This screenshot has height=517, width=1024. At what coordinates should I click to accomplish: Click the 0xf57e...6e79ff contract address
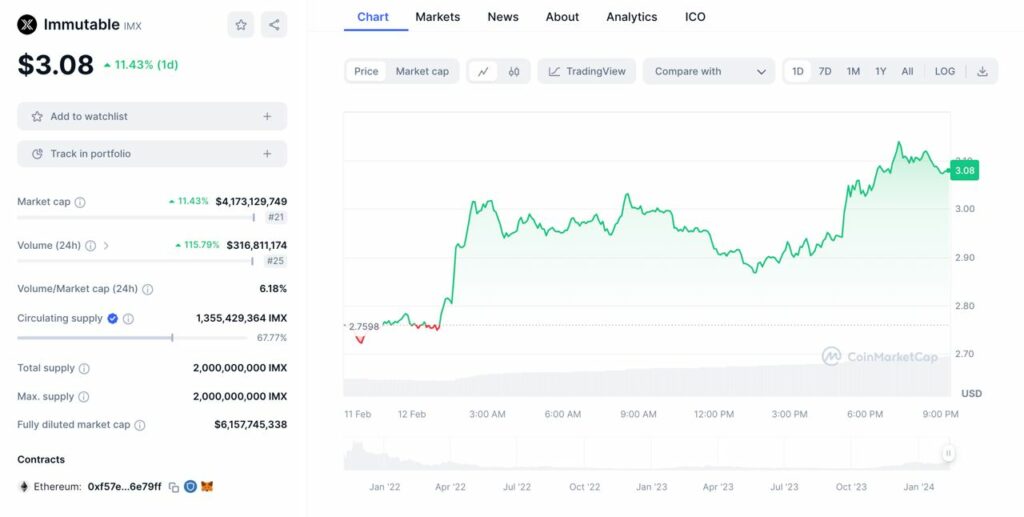point(124,487)
